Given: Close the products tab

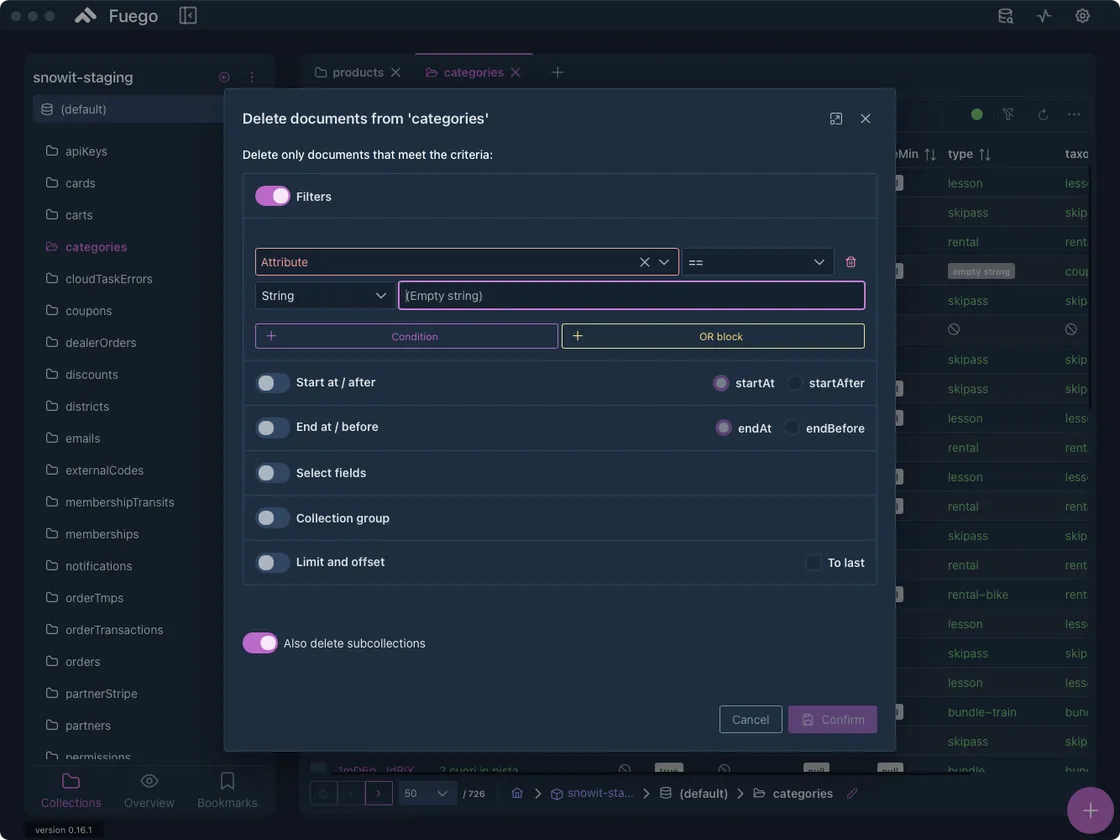Looking at the screenshot, I should click(x=395, y=73).
